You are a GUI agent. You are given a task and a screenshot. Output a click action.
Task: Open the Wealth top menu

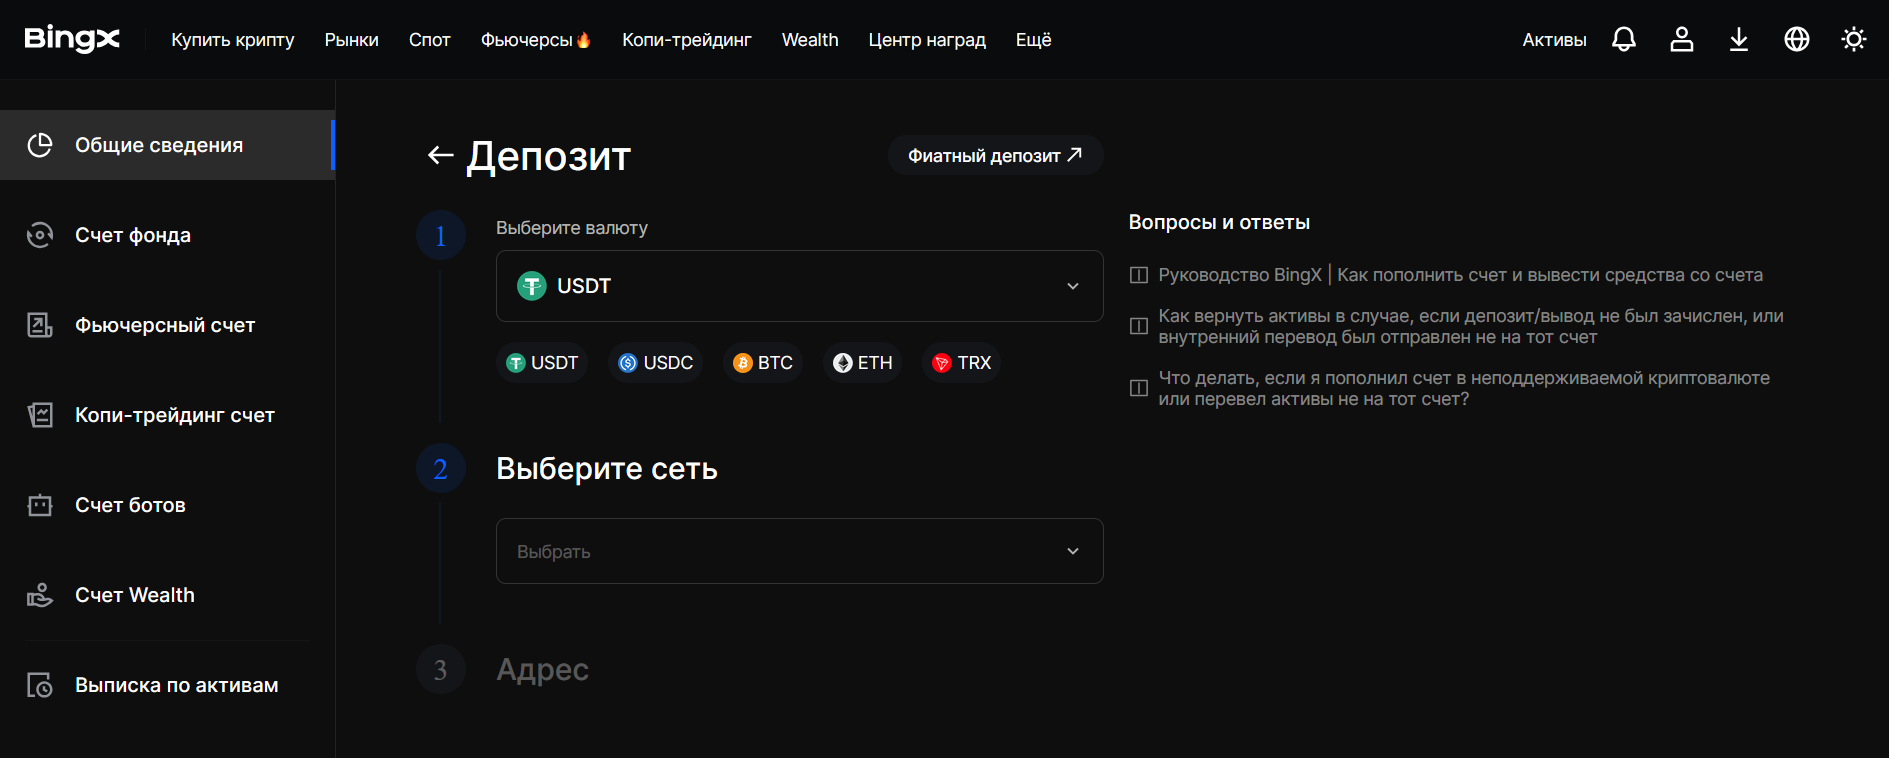click(x=810, y=40)
